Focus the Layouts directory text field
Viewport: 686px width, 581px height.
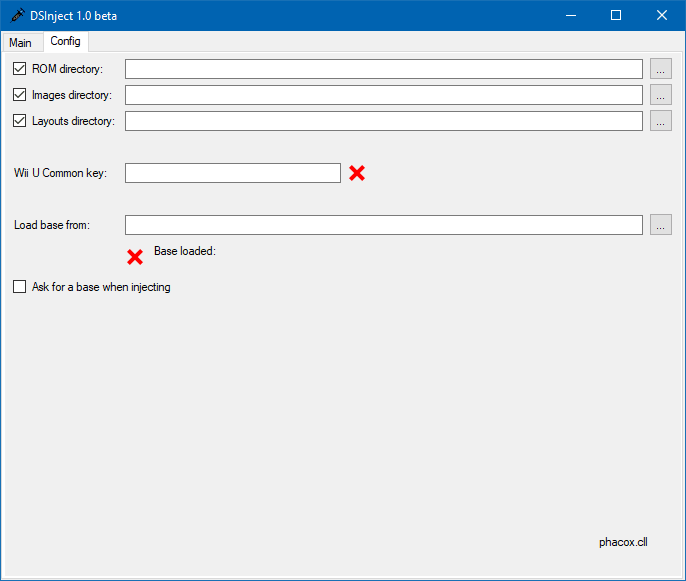(384, 121)
